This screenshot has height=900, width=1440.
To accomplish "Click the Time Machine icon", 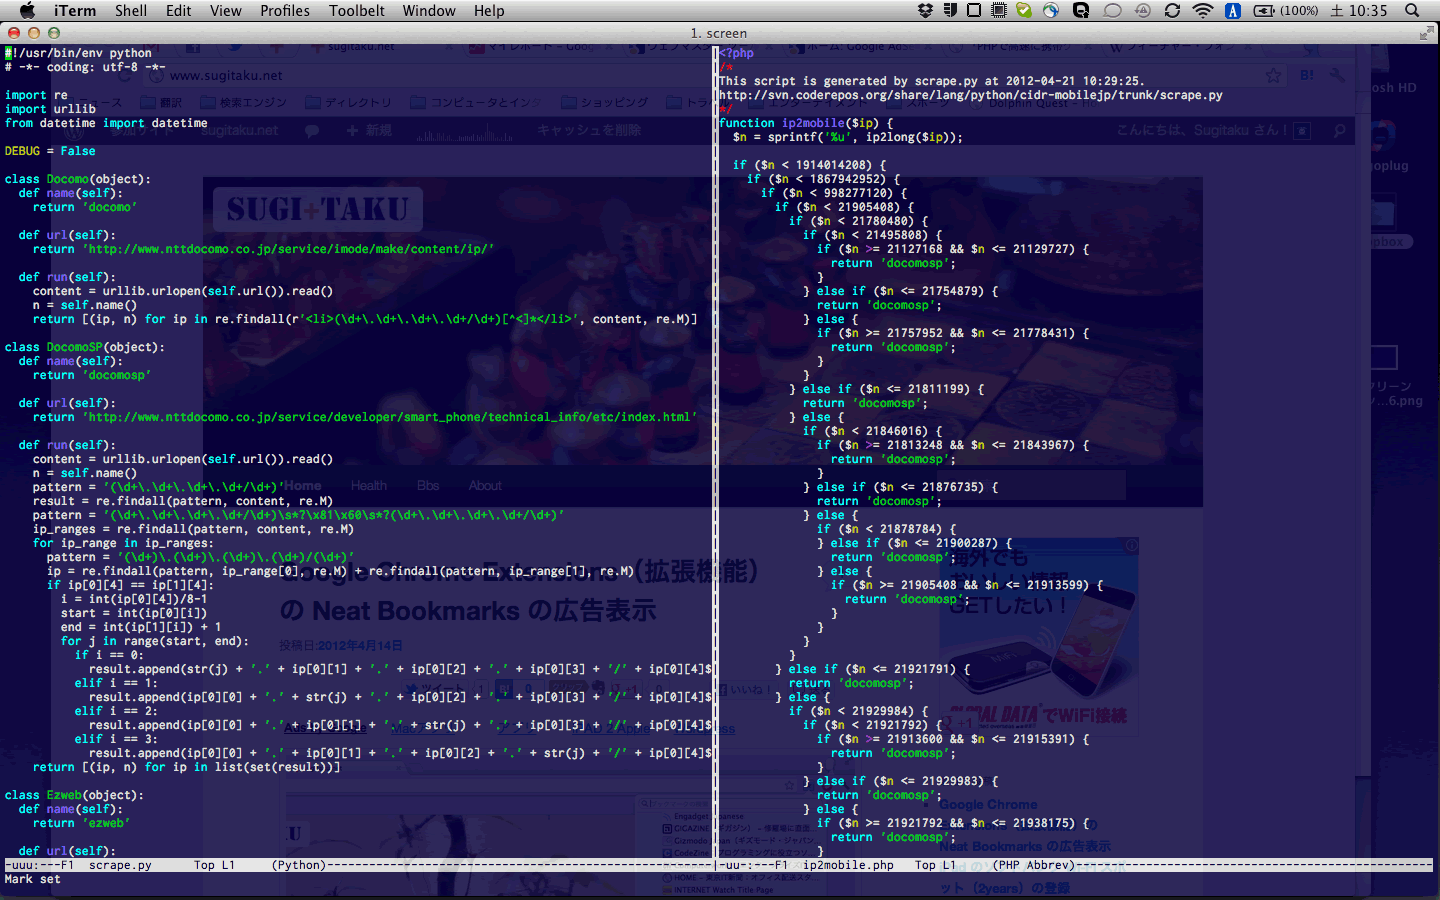I will [1142, 11].
